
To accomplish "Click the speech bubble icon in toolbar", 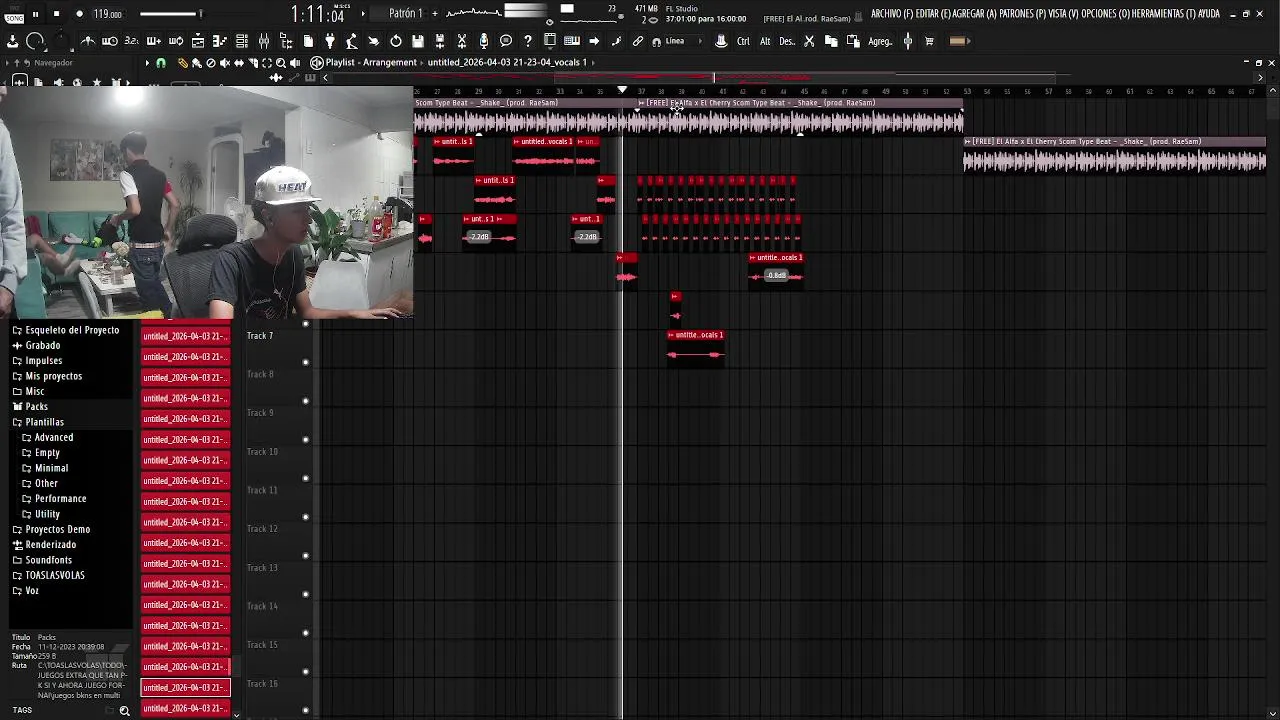I will point(506,41).
